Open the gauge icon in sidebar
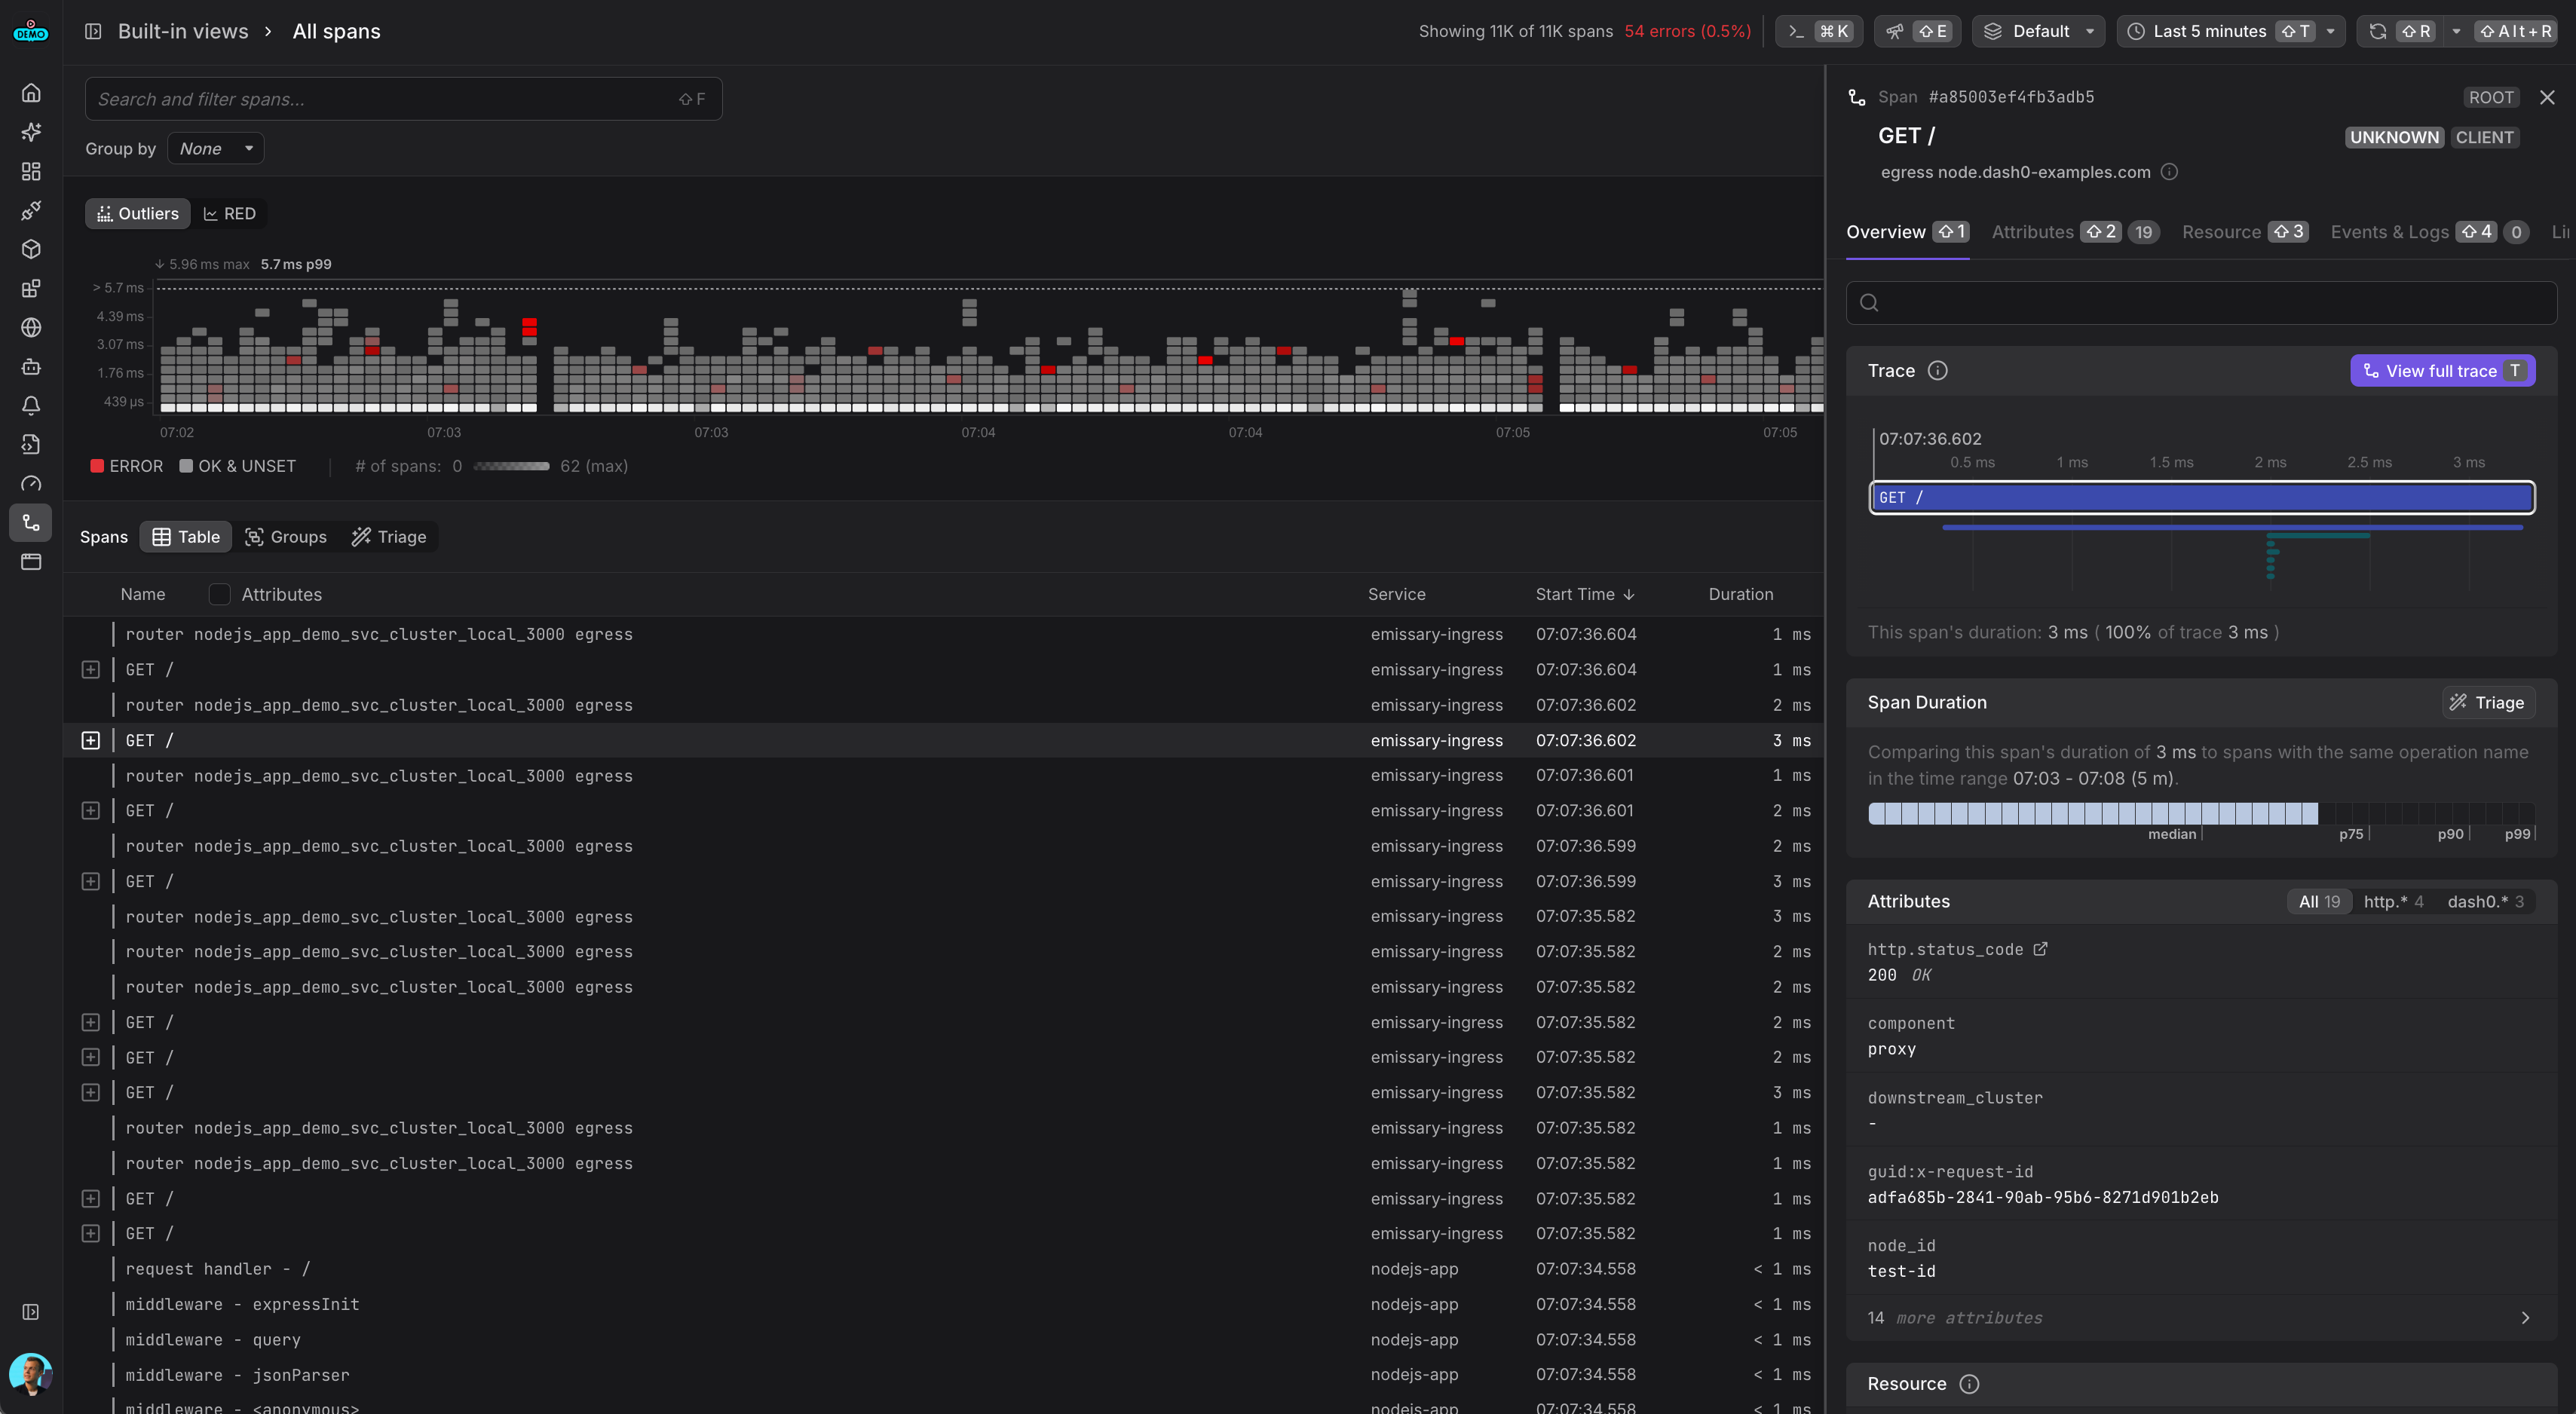This screenshot has height=1414, width=2576. pos(31,483)
